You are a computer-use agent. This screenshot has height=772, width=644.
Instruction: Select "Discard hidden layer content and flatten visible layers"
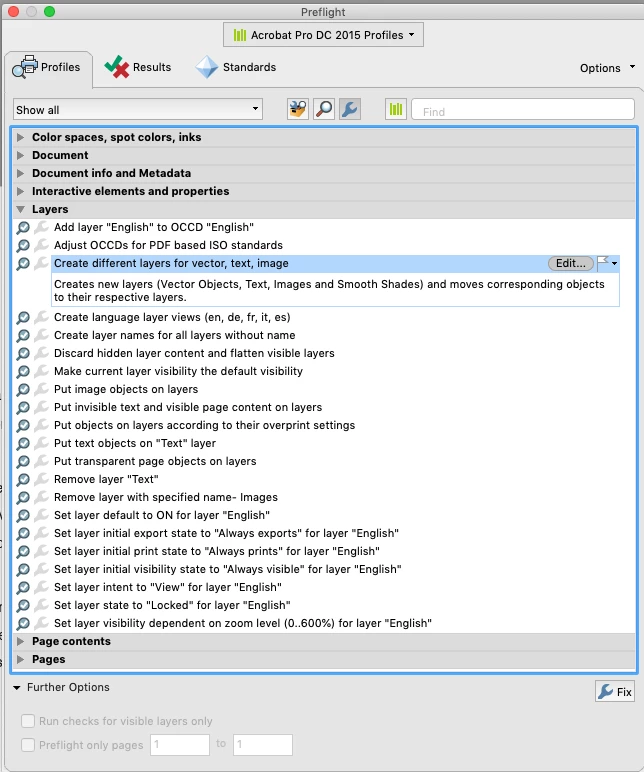194,354
